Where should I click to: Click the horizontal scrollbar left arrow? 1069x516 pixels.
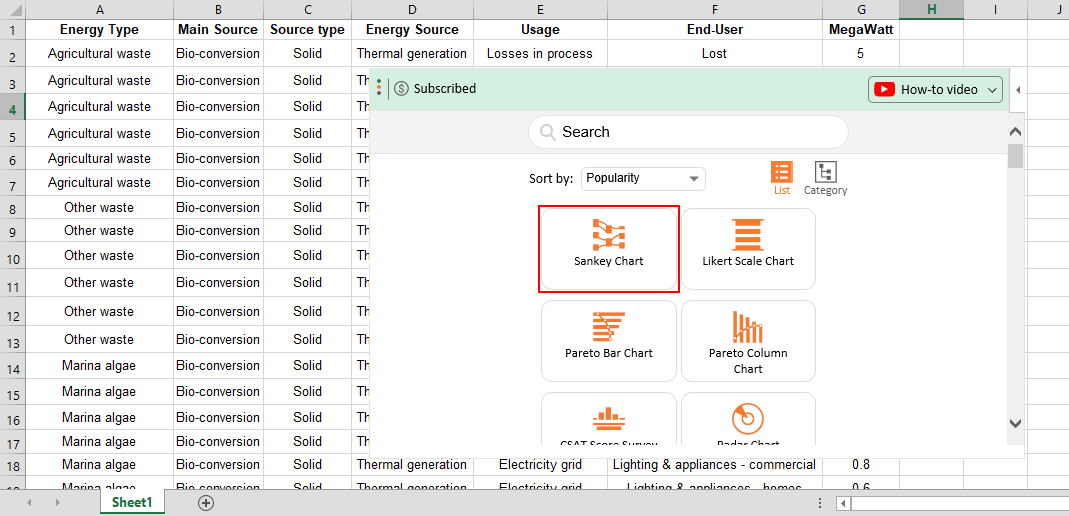point(843,504)
